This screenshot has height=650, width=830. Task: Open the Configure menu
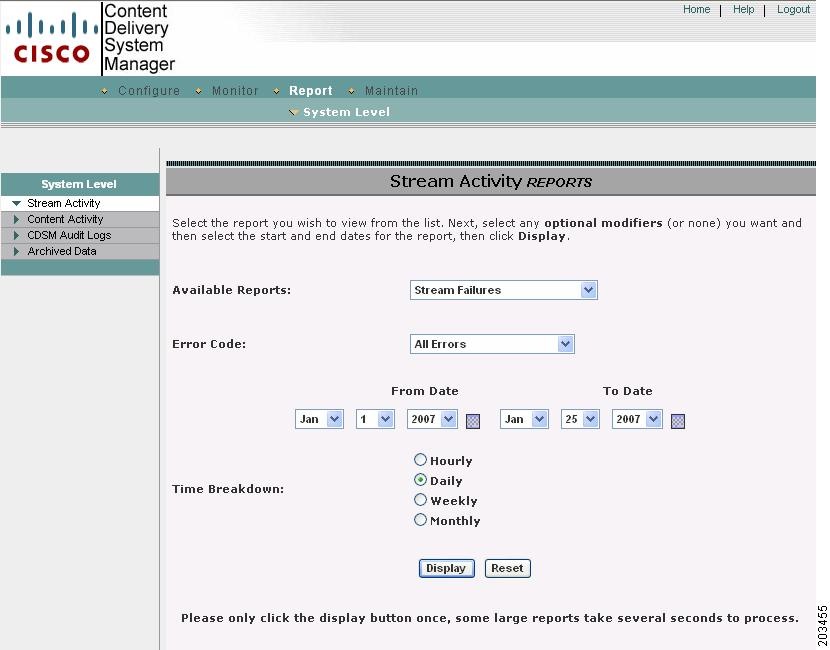point(149,91)
